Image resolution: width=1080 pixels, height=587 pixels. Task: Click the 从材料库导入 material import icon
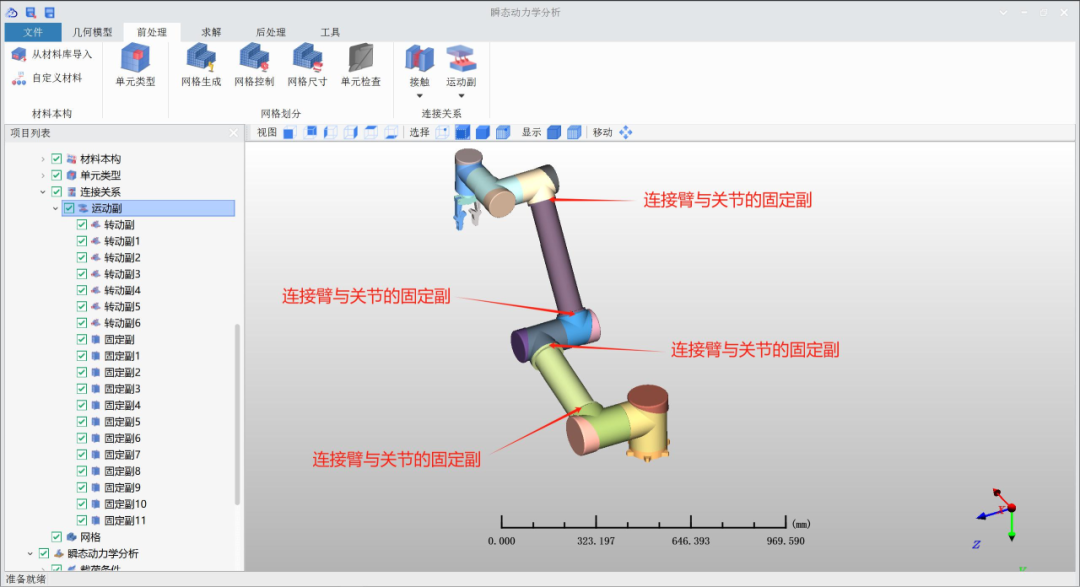coord(19,54)
